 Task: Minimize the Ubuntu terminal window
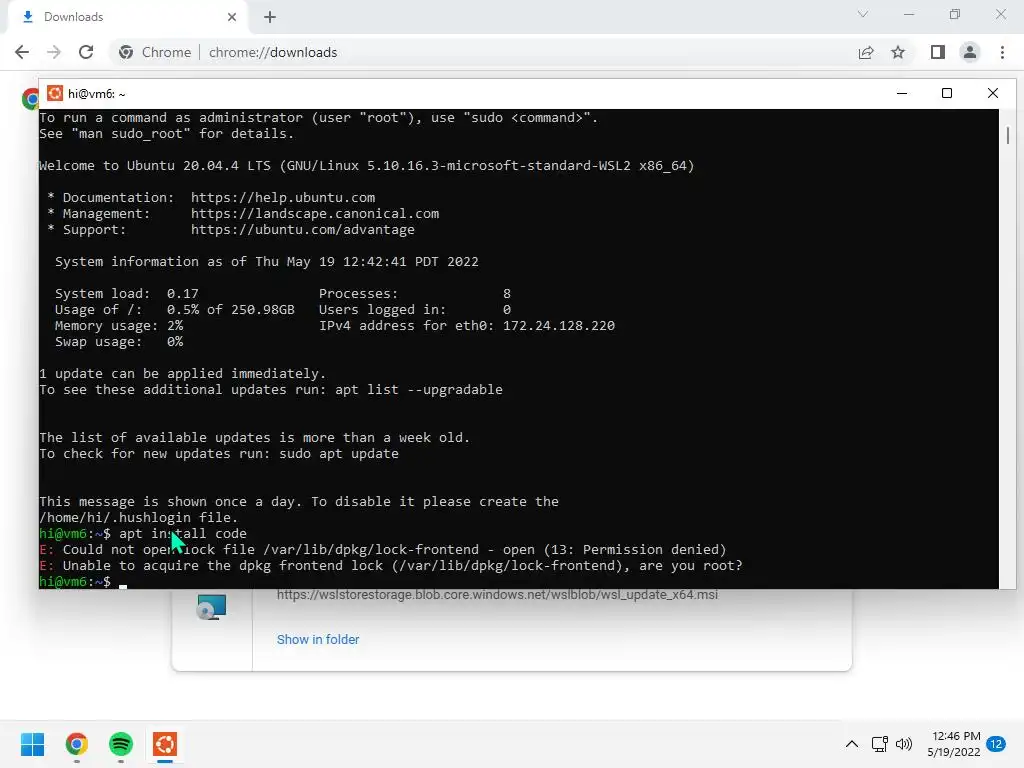click(902, 93)
